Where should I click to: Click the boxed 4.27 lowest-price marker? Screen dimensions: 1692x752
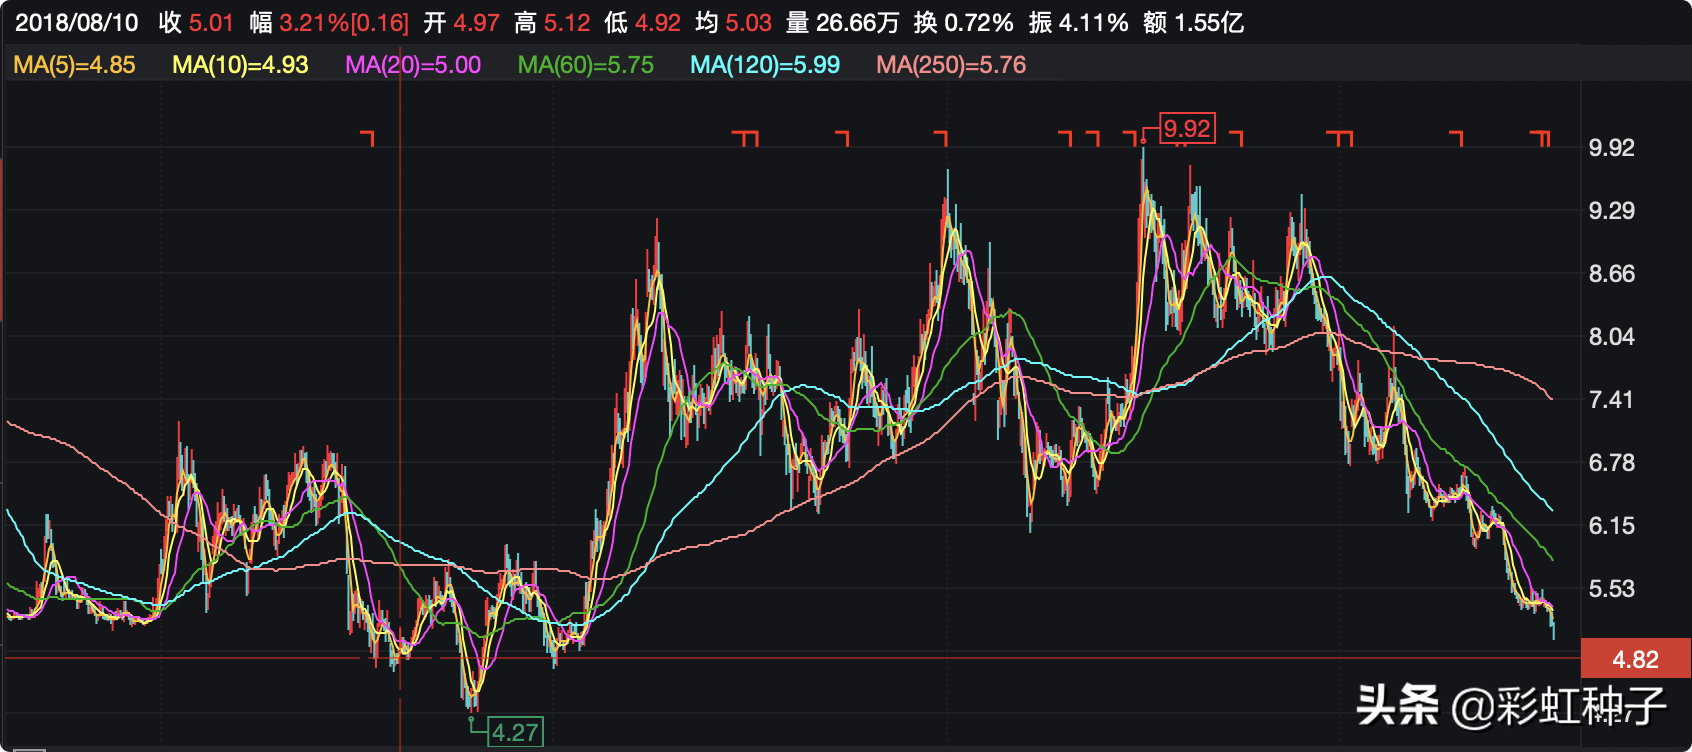[516, 732]
